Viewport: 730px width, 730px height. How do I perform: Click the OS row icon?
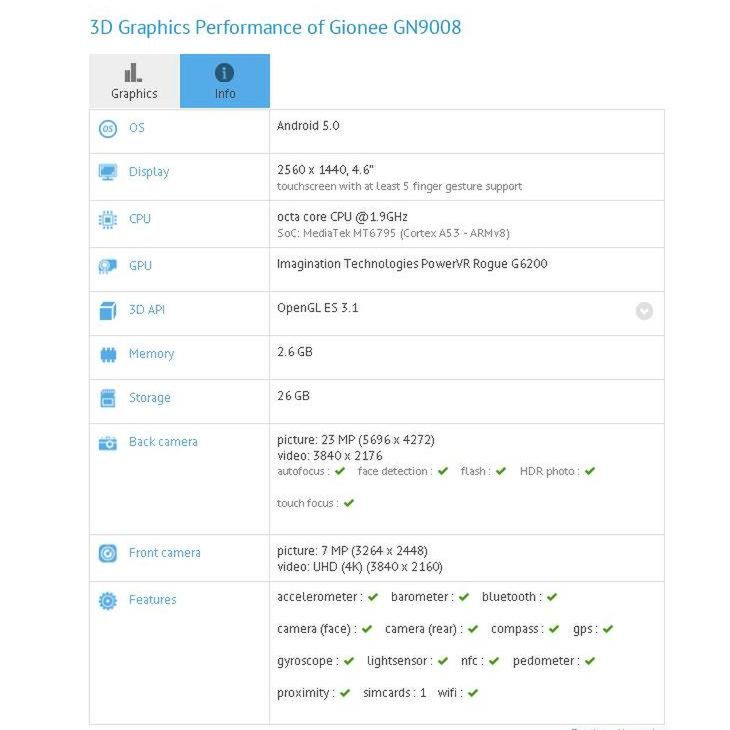108,128
